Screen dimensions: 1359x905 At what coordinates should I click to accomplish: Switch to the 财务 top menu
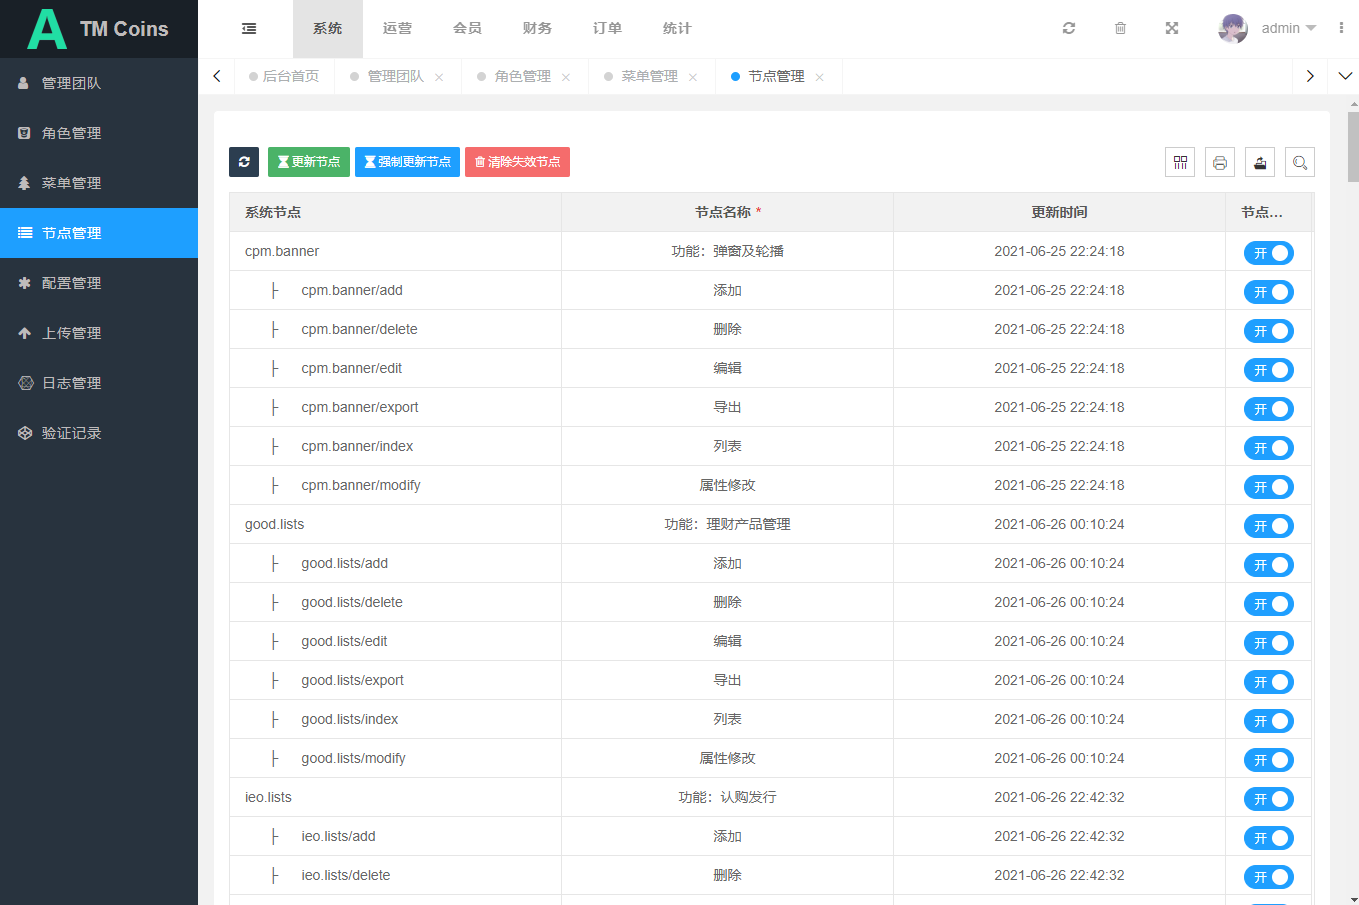tap(537, 29)
